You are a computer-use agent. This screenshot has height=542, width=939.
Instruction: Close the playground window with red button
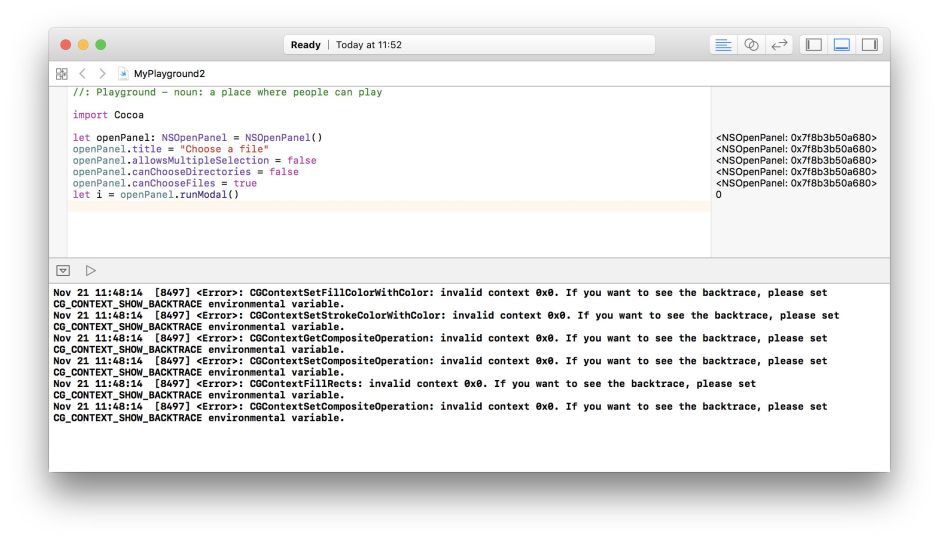click(x=66, y=45)
